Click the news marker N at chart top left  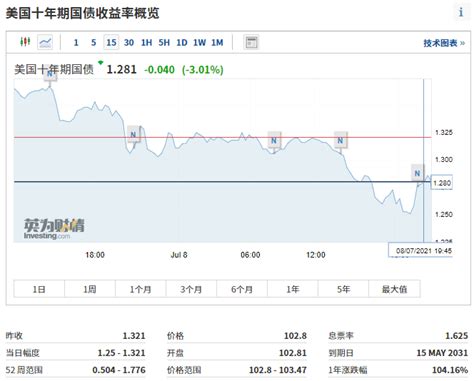[50, 75]
